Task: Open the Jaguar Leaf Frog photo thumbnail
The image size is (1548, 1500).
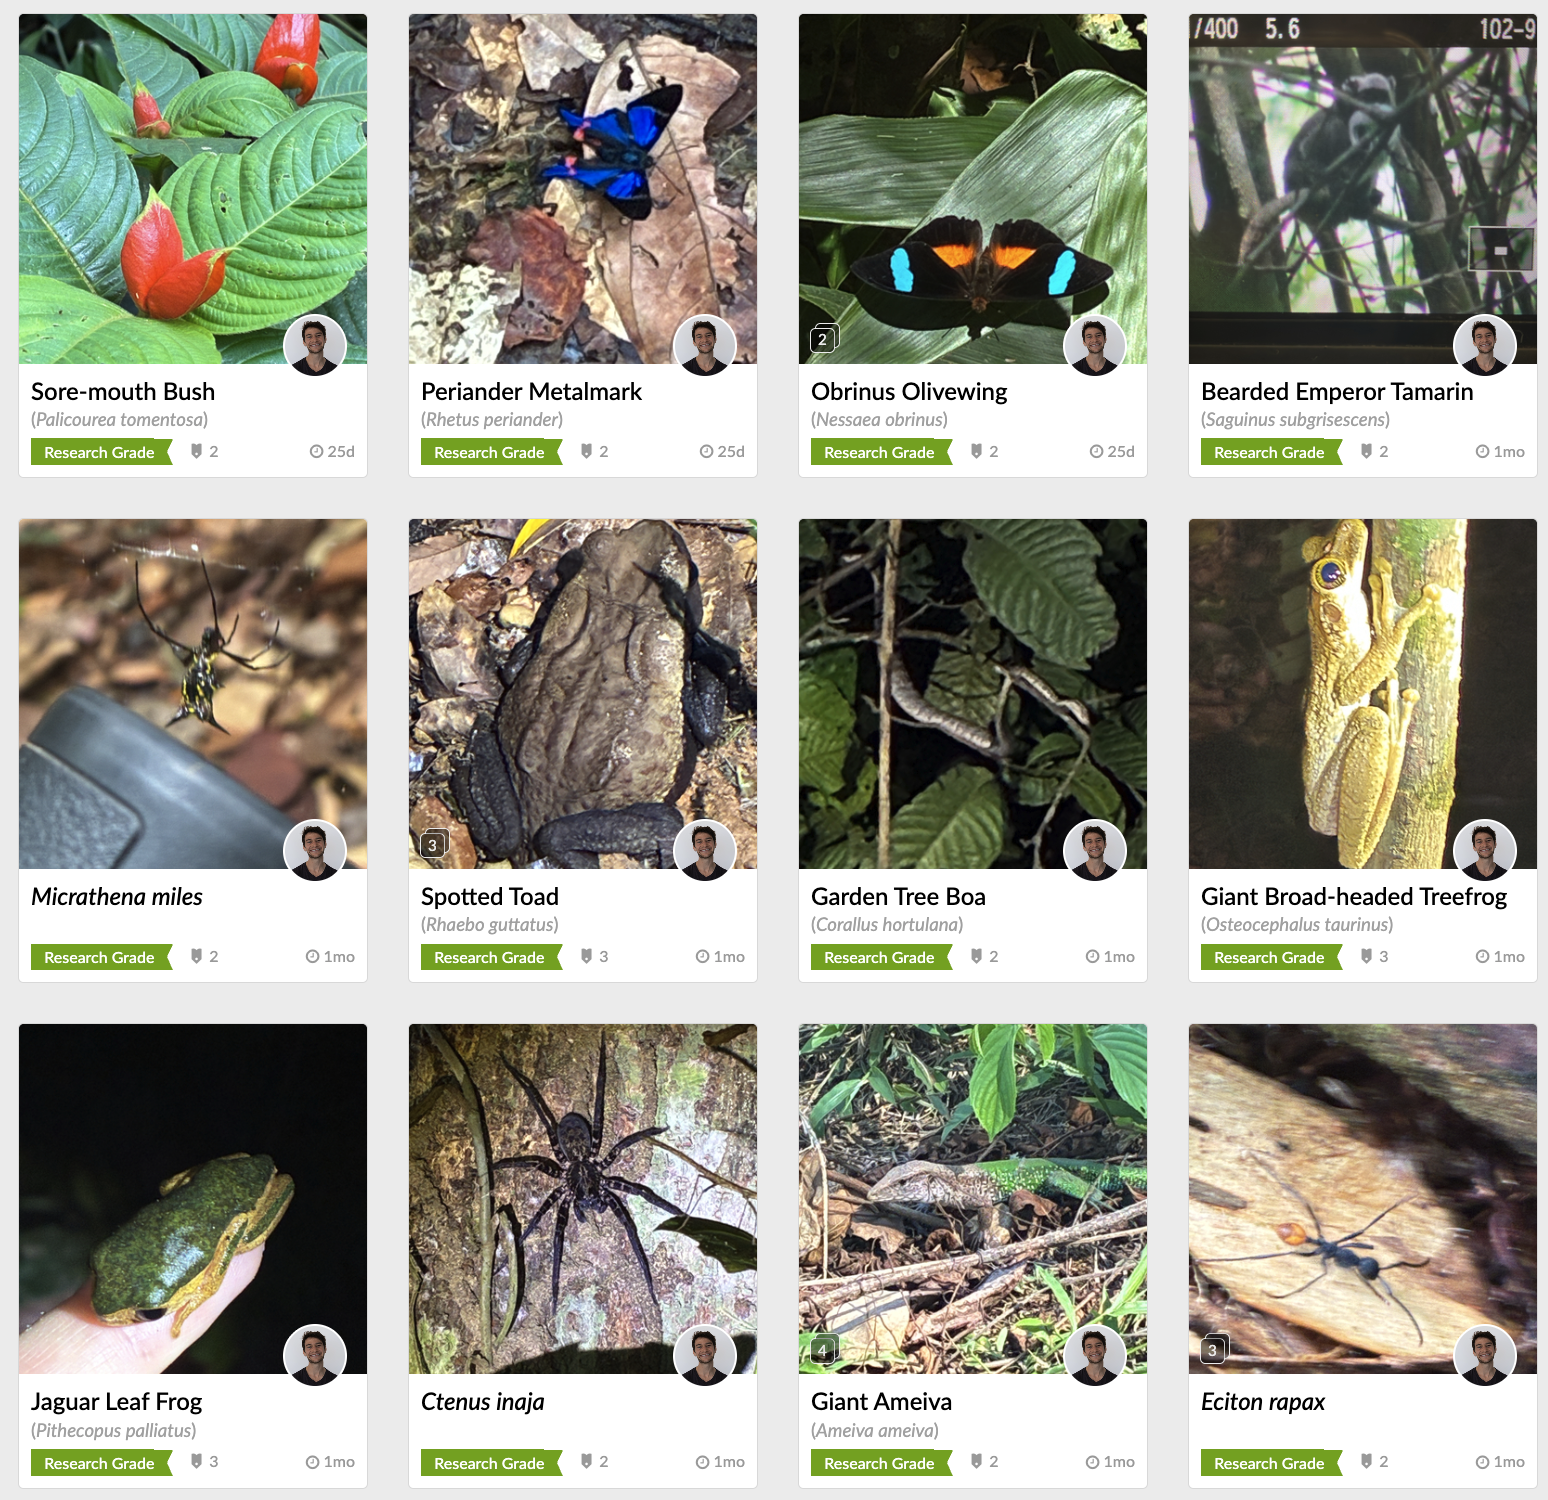Action: pos(193,1199)
